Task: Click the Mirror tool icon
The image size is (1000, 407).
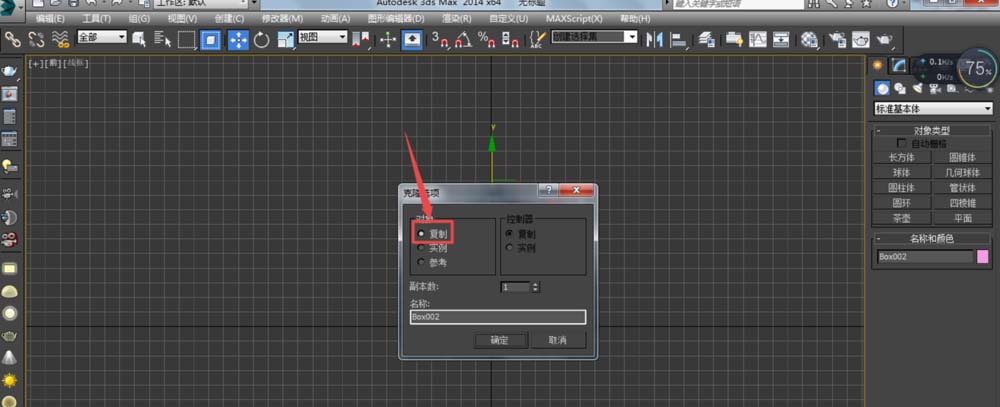Action: 655,40
